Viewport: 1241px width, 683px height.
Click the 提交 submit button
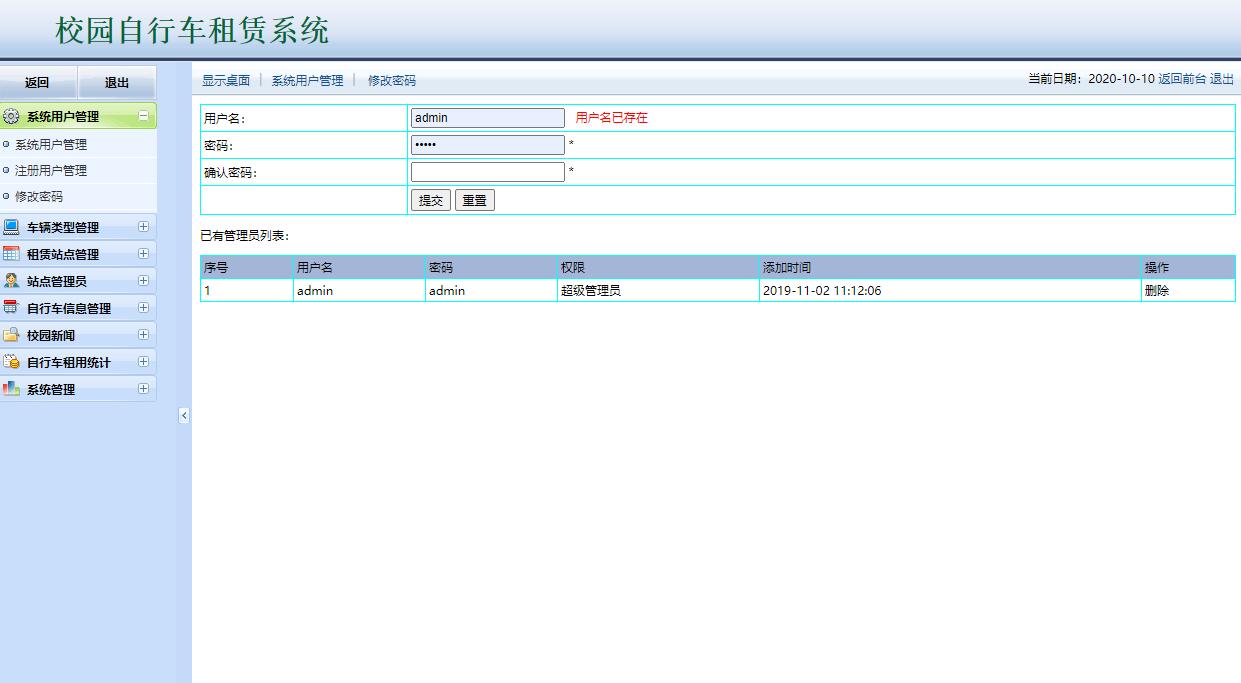coord(430,199)
